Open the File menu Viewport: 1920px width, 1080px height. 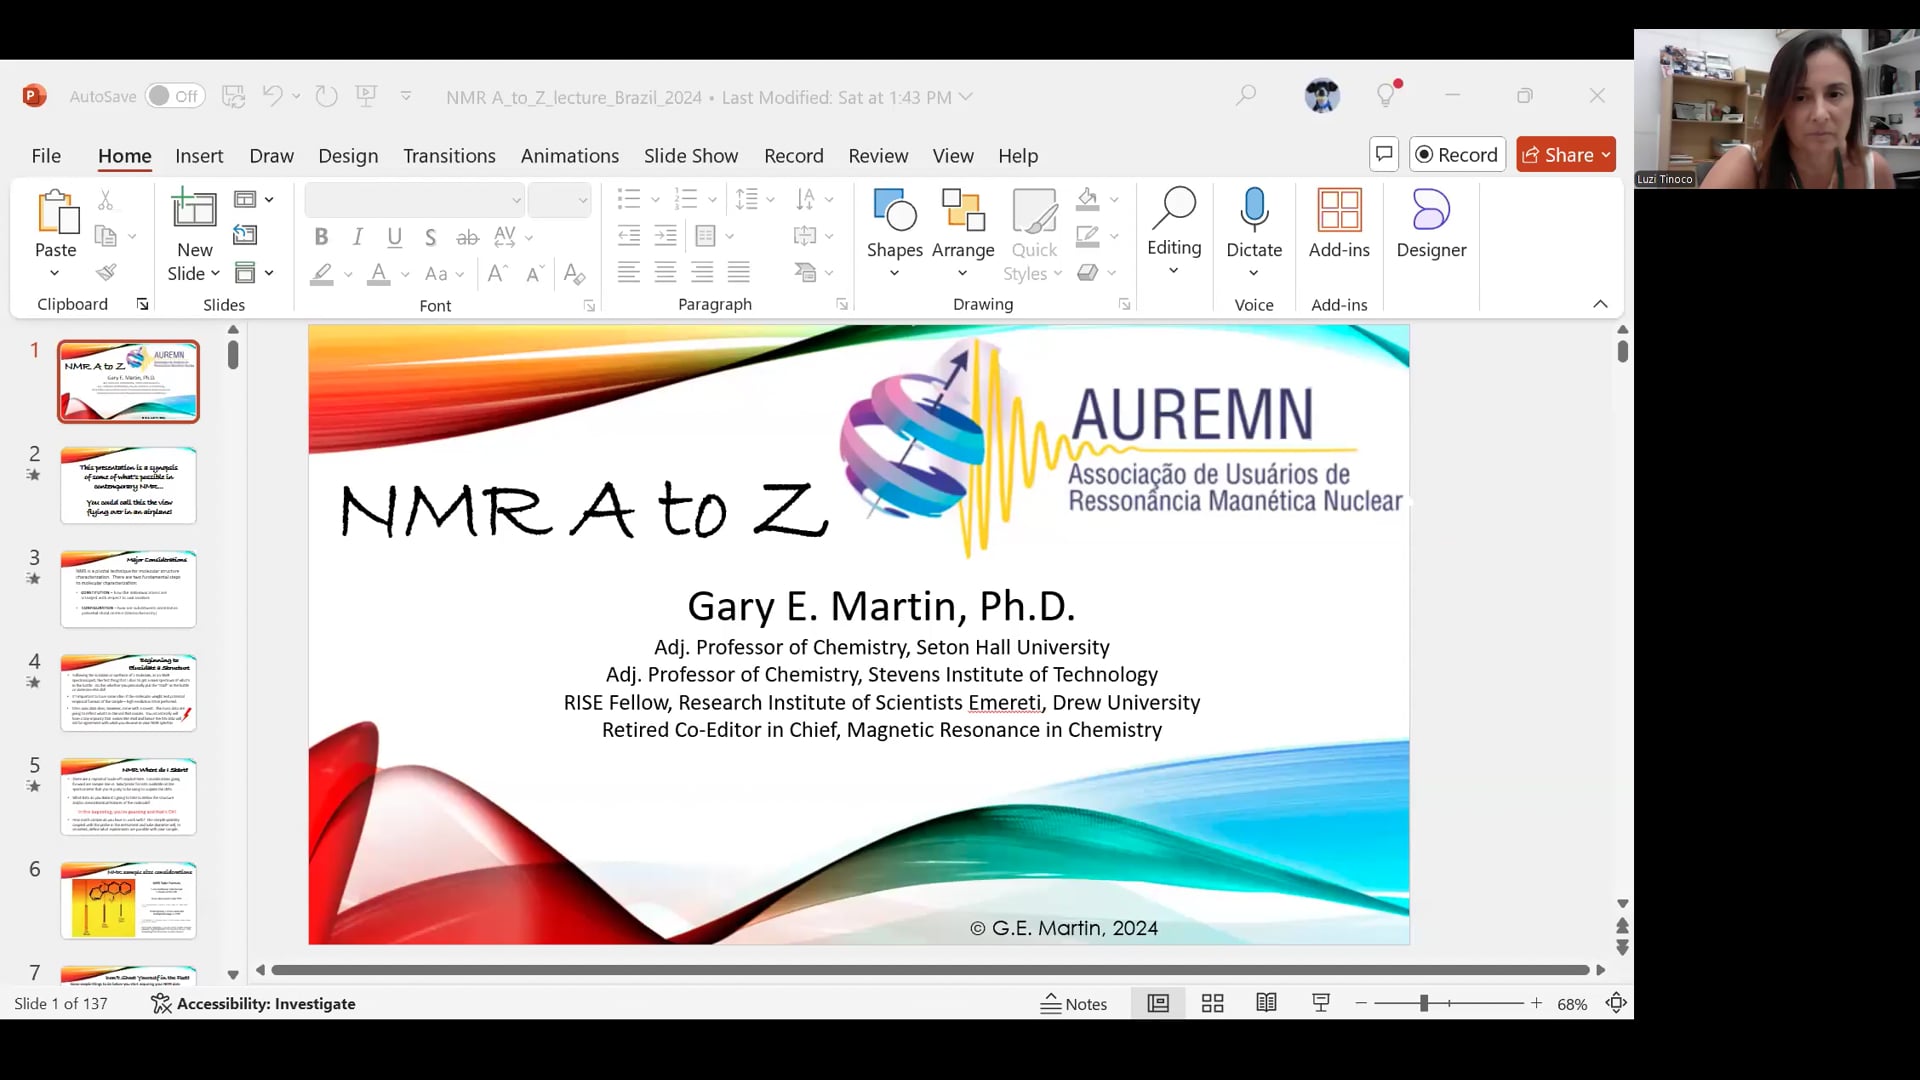[46, 156]
